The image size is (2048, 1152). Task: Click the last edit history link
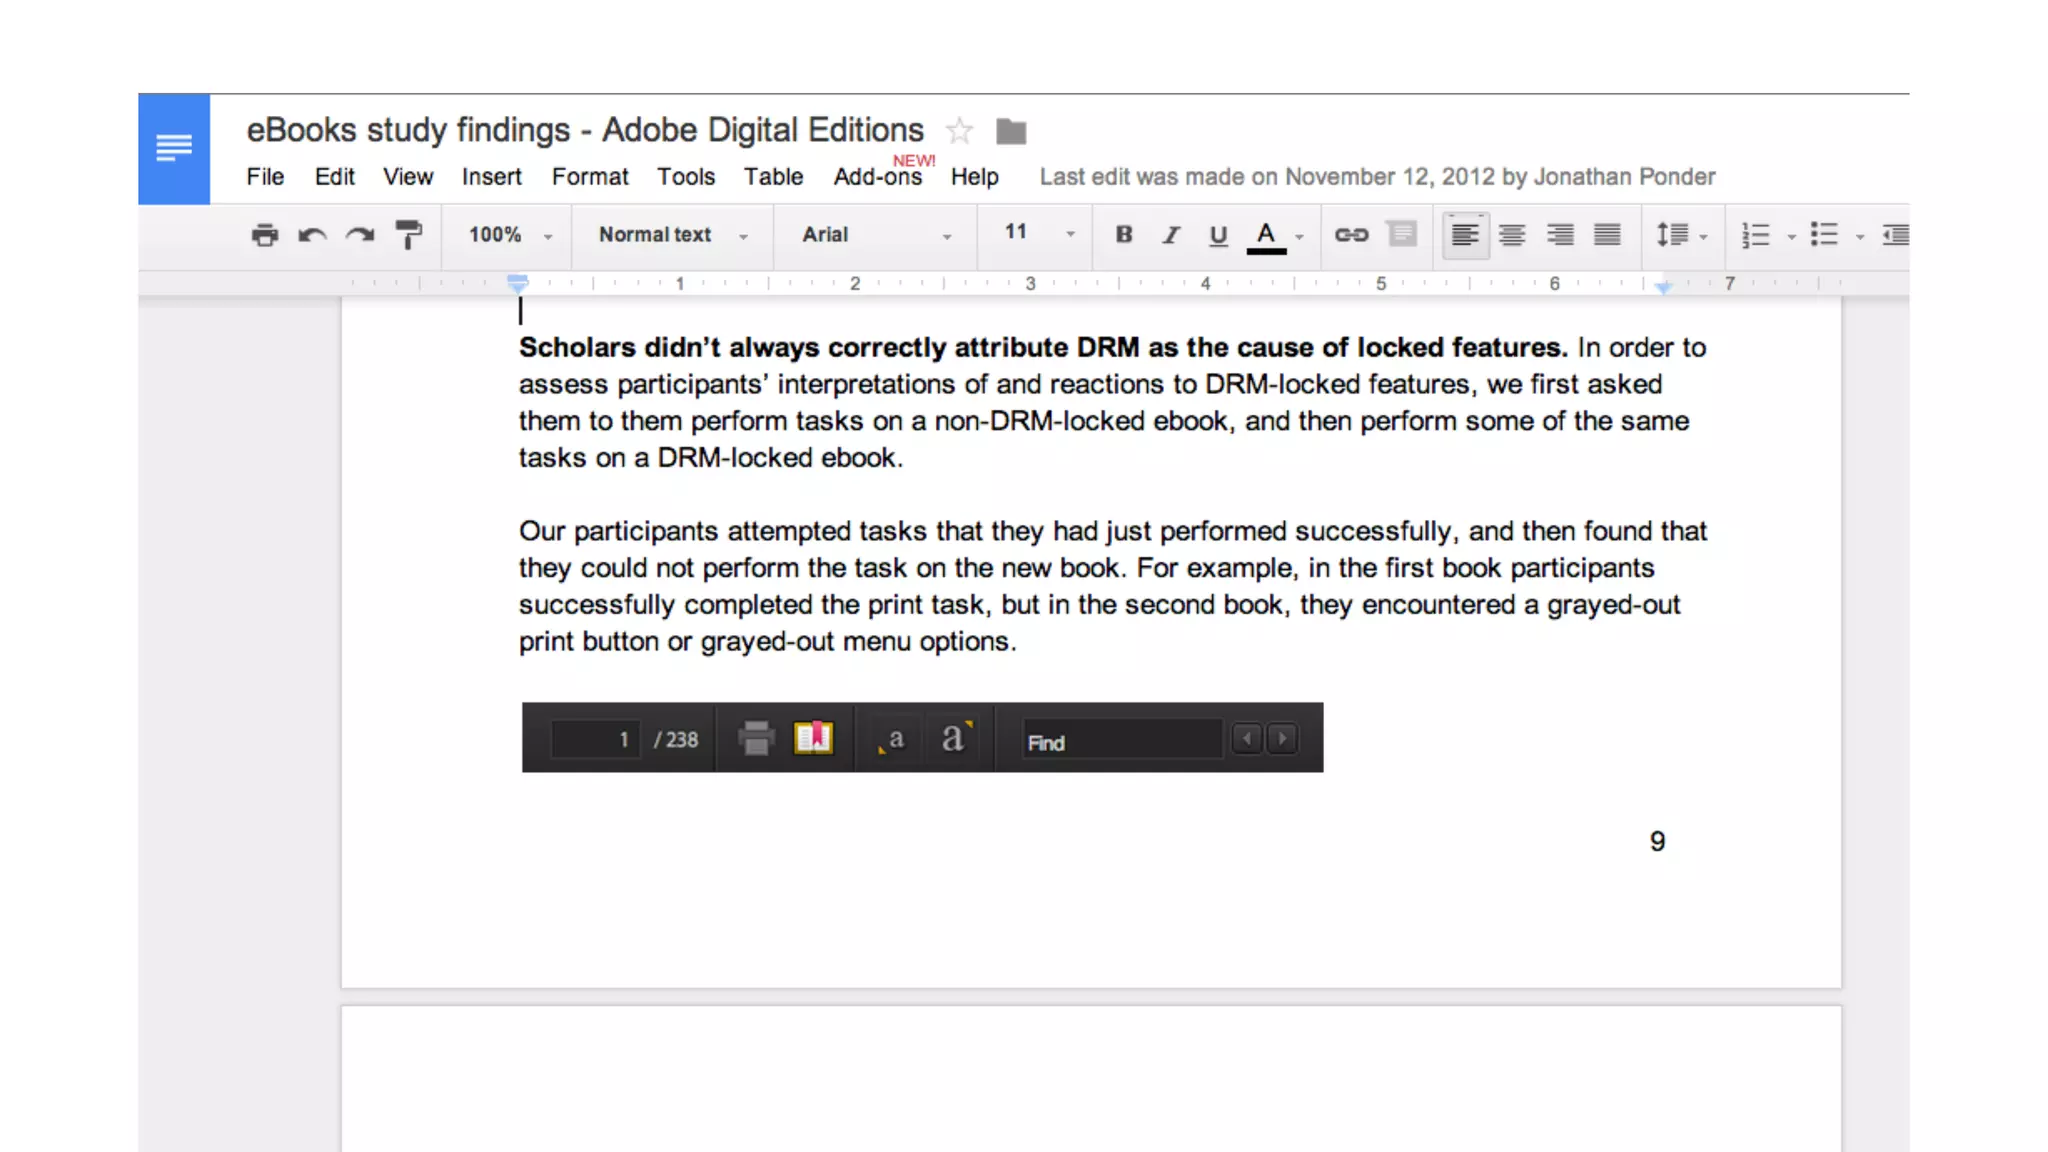point(1377,177)
